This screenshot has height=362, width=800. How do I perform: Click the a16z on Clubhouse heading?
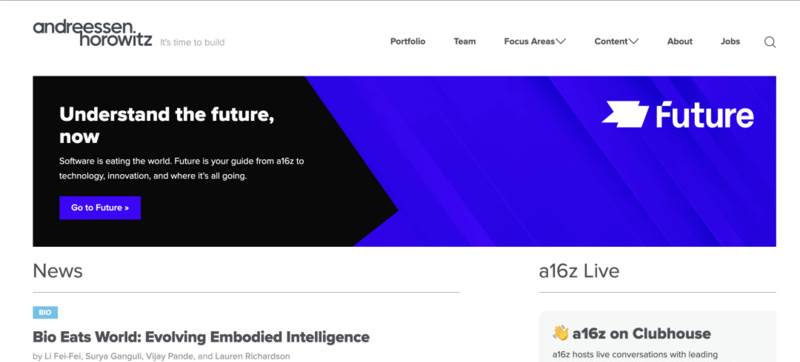coord(641,333)
